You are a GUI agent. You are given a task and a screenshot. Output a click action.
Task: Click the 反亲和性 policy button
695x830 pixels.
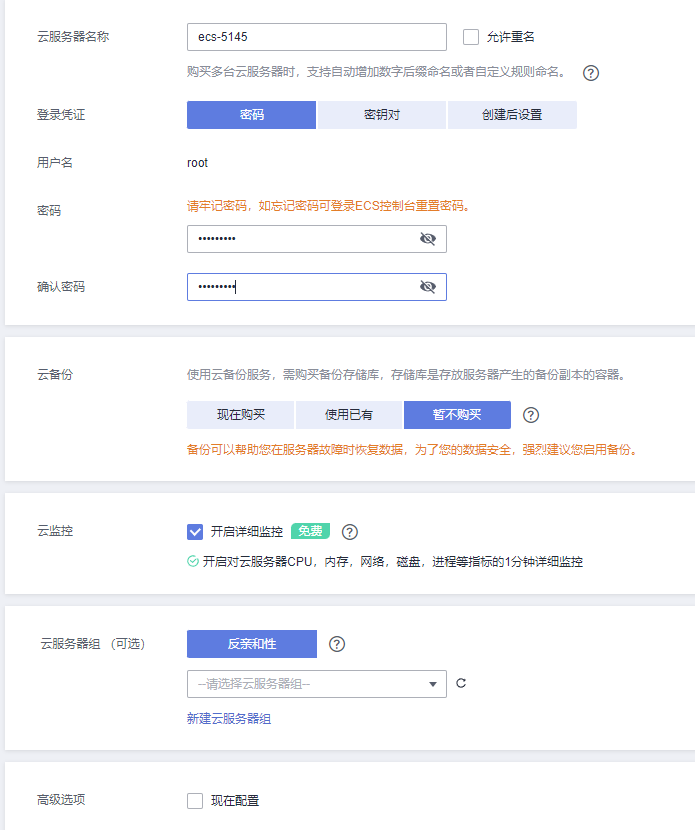(x=251, y=644)
